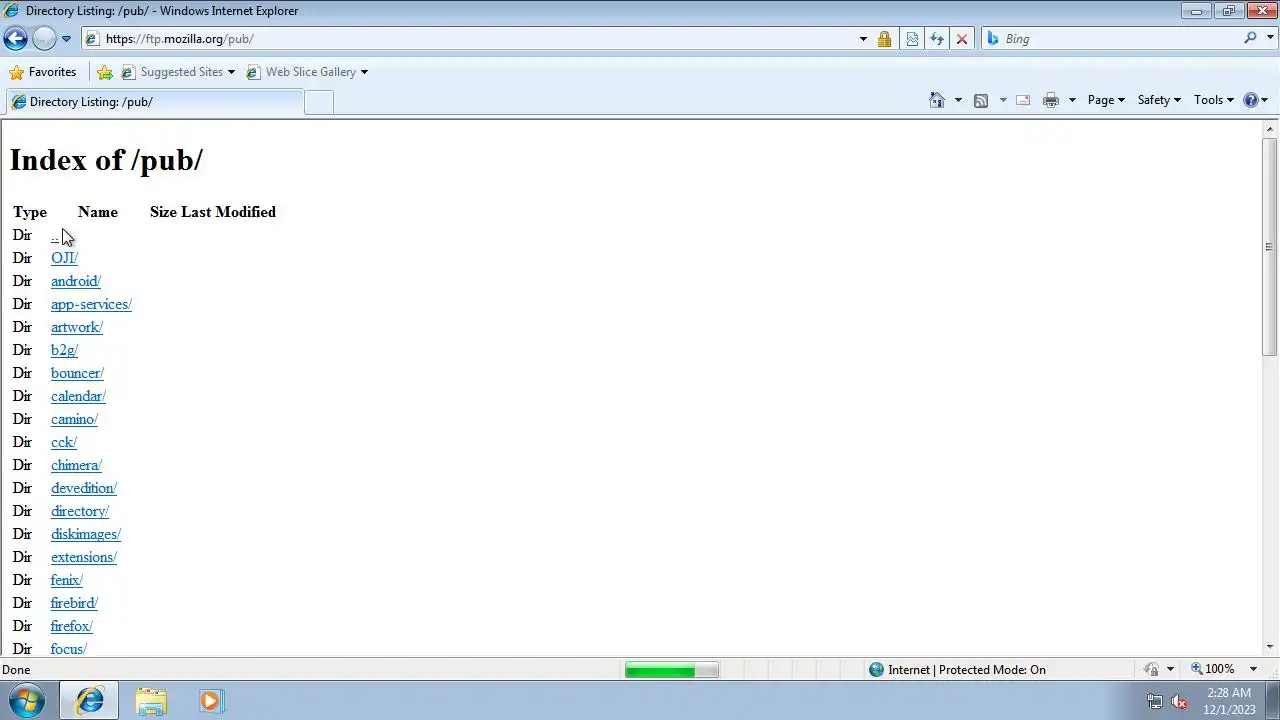This screenshot has width=1280, height=720.
Task: Open the artwork/ directory link
Action: tap(77, 327)
